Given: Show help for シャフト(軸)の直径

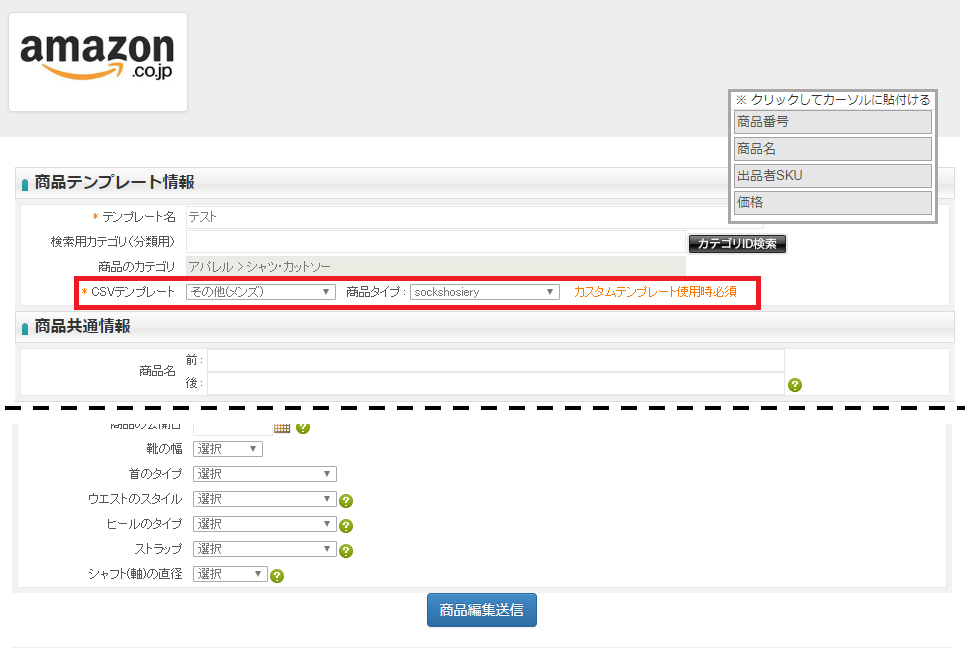Looking at the screenshot, I should (277, 576).
